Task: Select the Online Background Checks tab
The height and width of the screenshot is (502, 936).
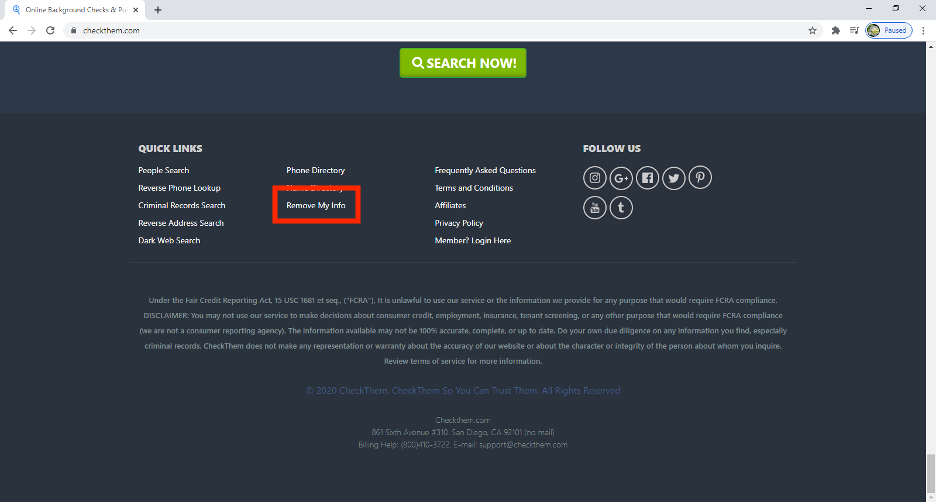Action: (75, 10)
